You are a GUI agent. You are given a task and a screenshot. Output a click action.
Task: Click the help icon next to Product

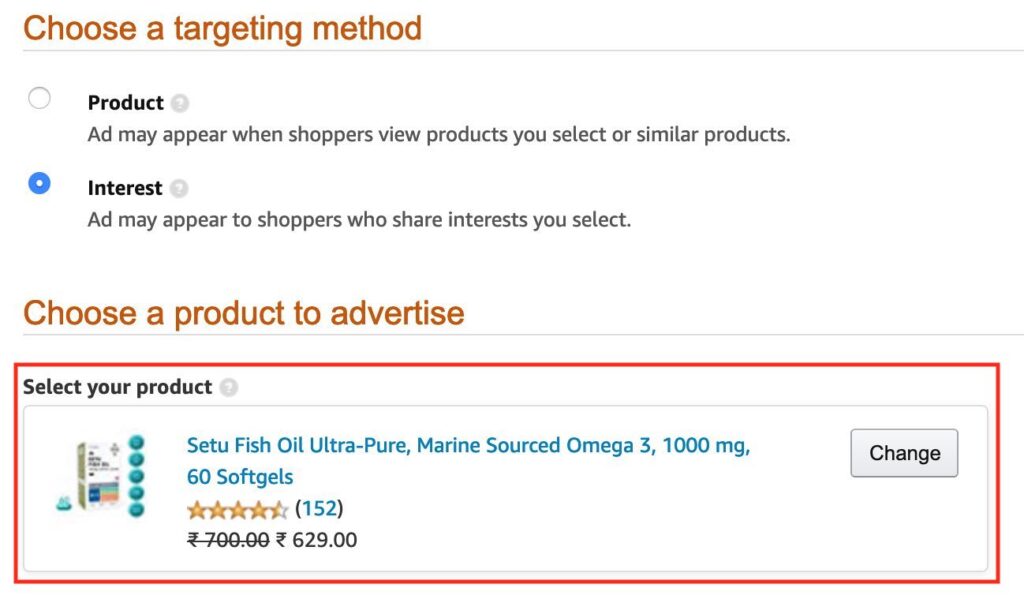[180, 102]
